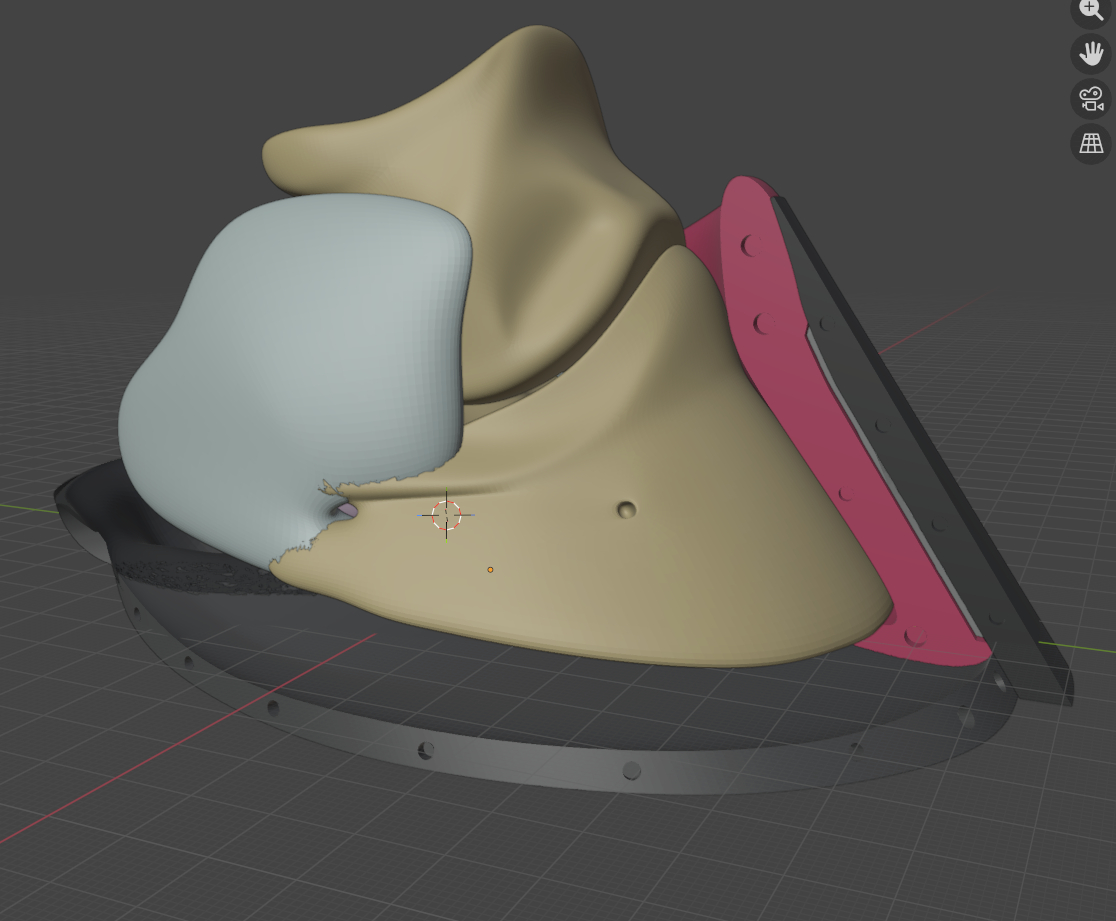Click the green Y-axis line at left
Screen dimensions: 1116x921
click(x=28, y=508)
